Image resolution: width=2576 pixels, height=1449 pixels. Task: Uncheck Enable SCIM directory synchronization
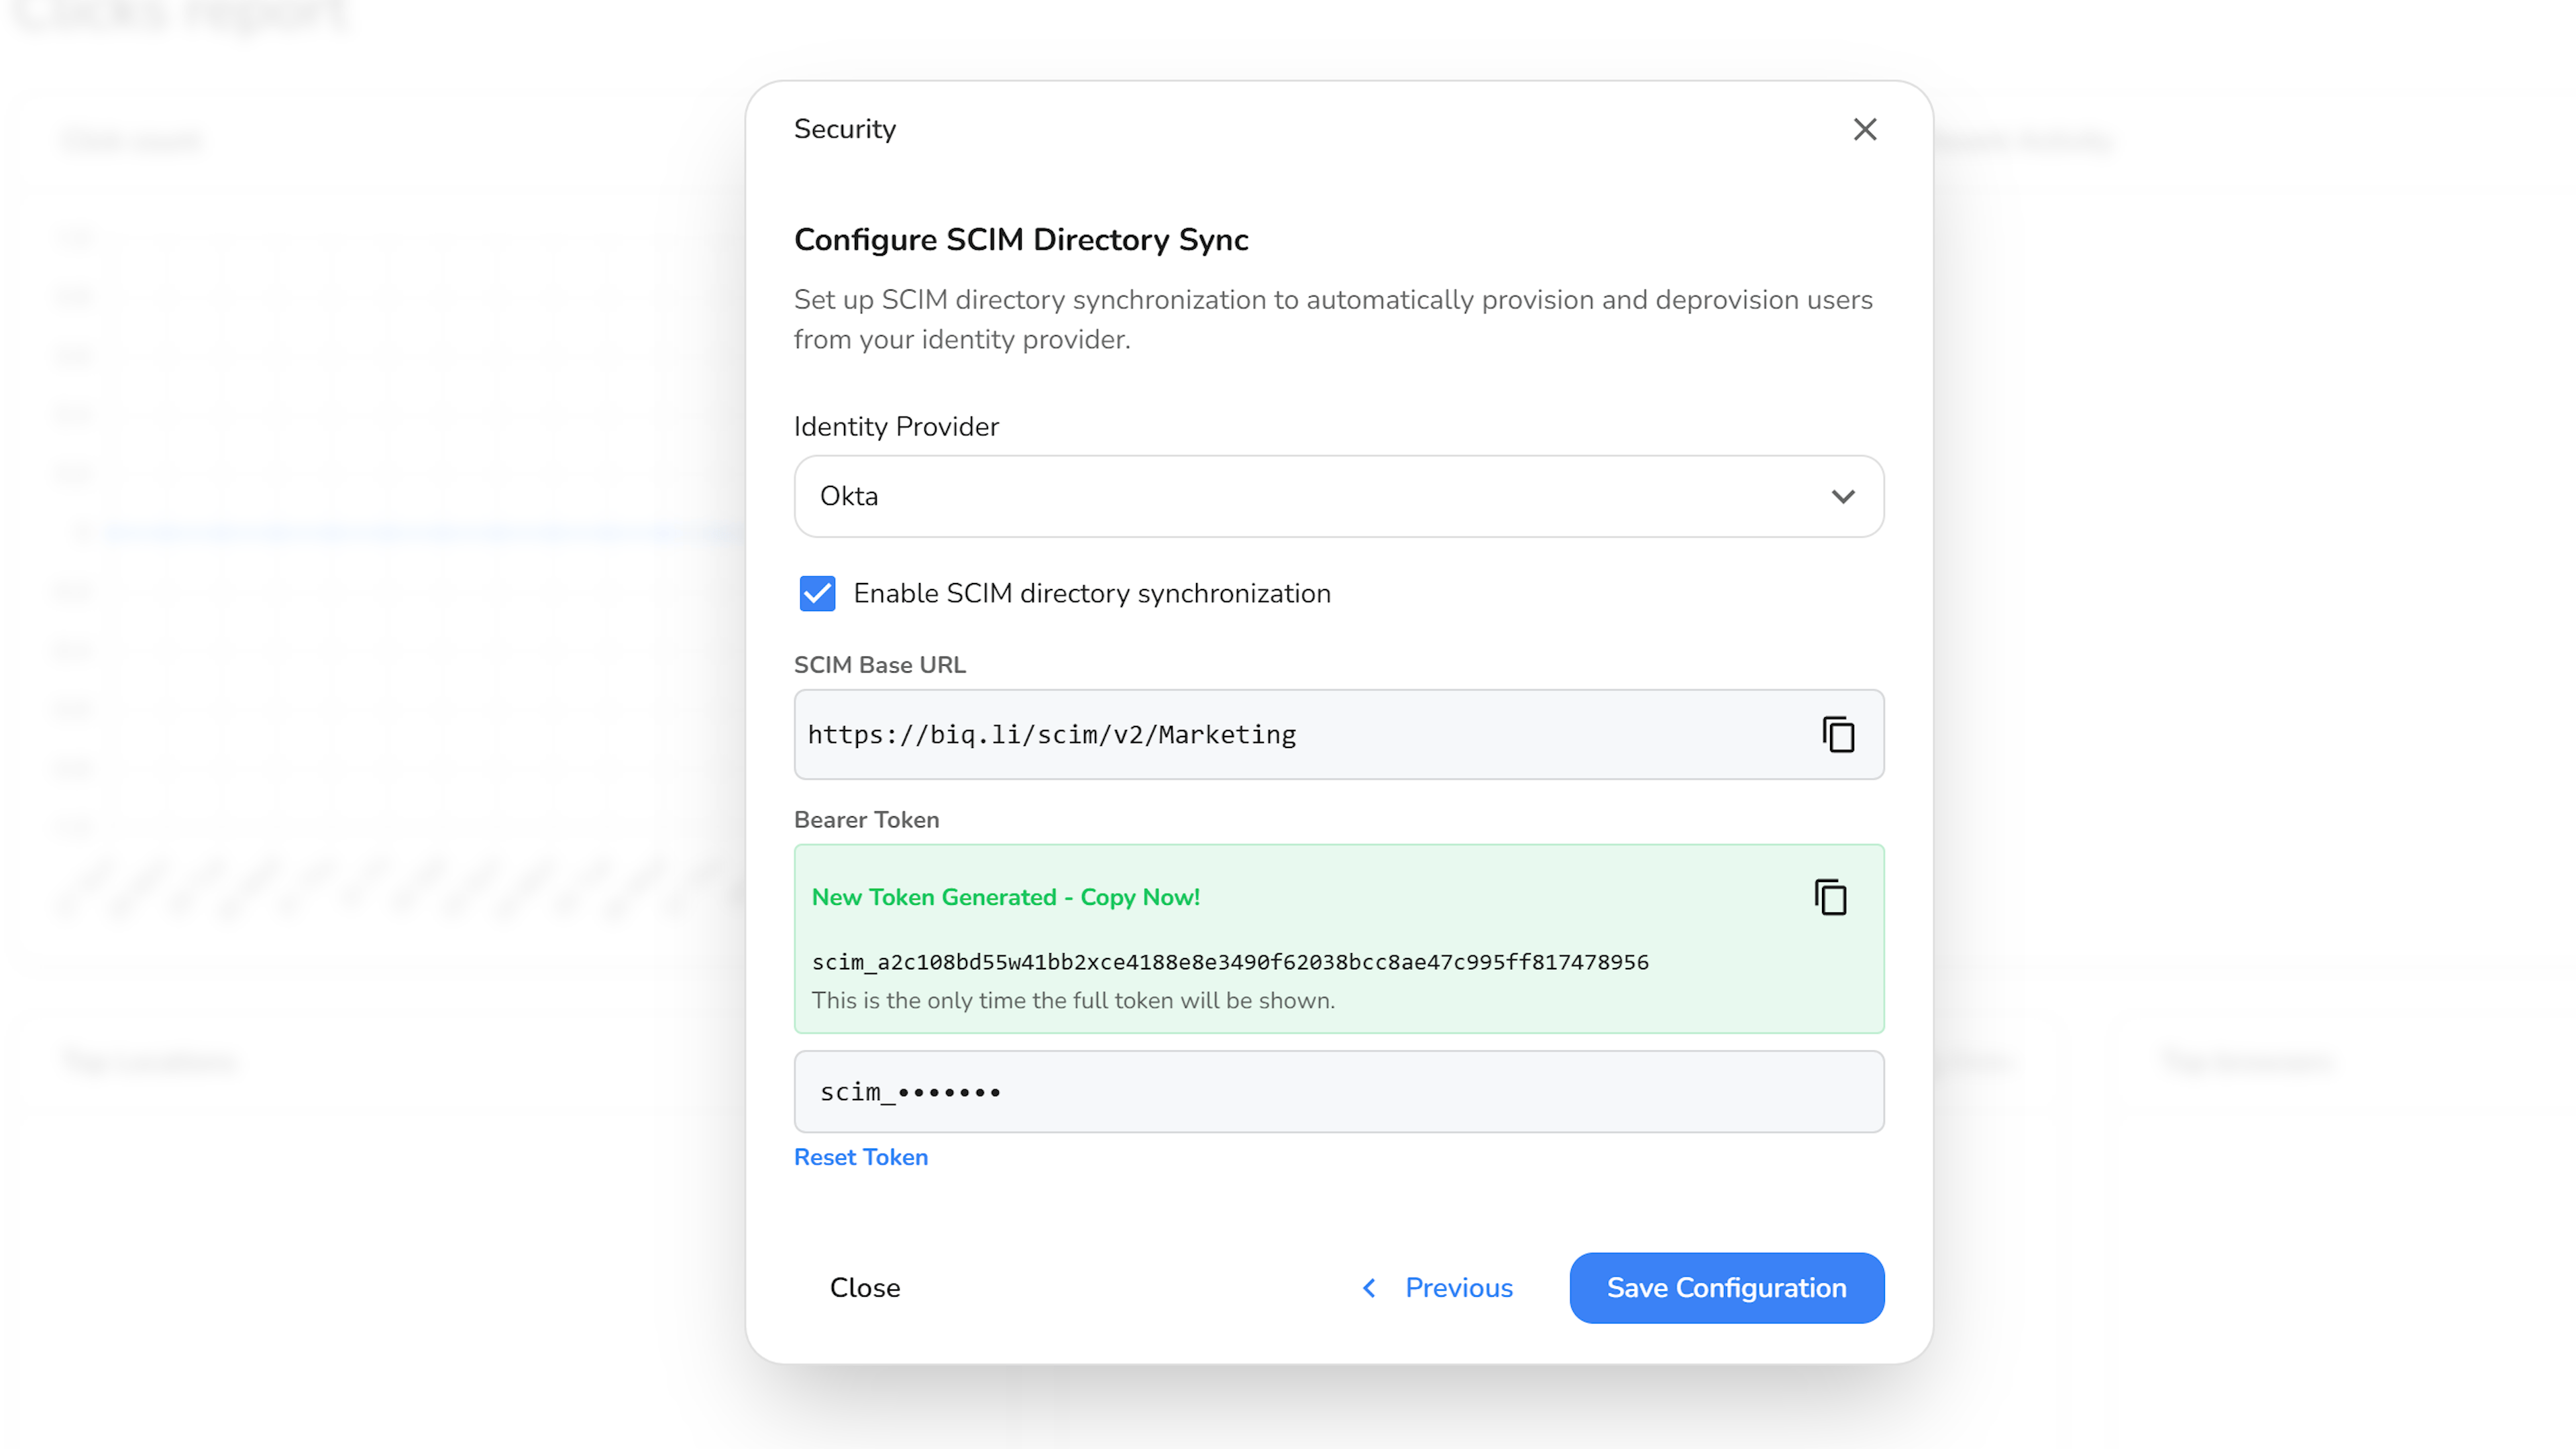817,593
